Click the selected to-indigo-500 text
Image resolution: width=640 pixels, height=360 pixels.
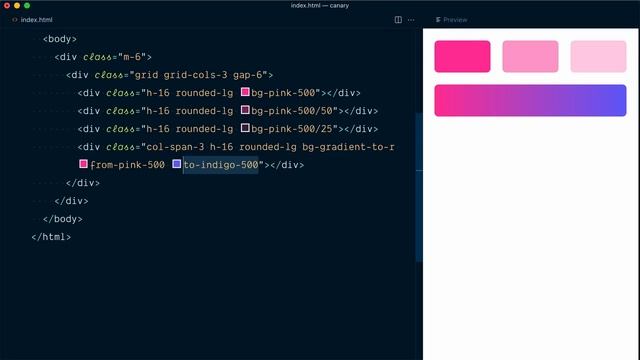click(x=221, y=165)
